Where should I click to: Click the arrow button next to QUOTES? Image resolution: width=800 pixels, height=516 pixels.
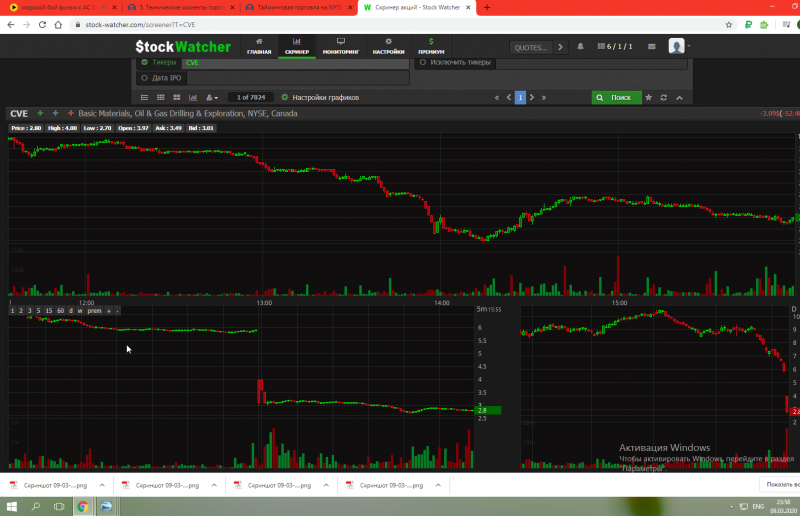(560, 47)
